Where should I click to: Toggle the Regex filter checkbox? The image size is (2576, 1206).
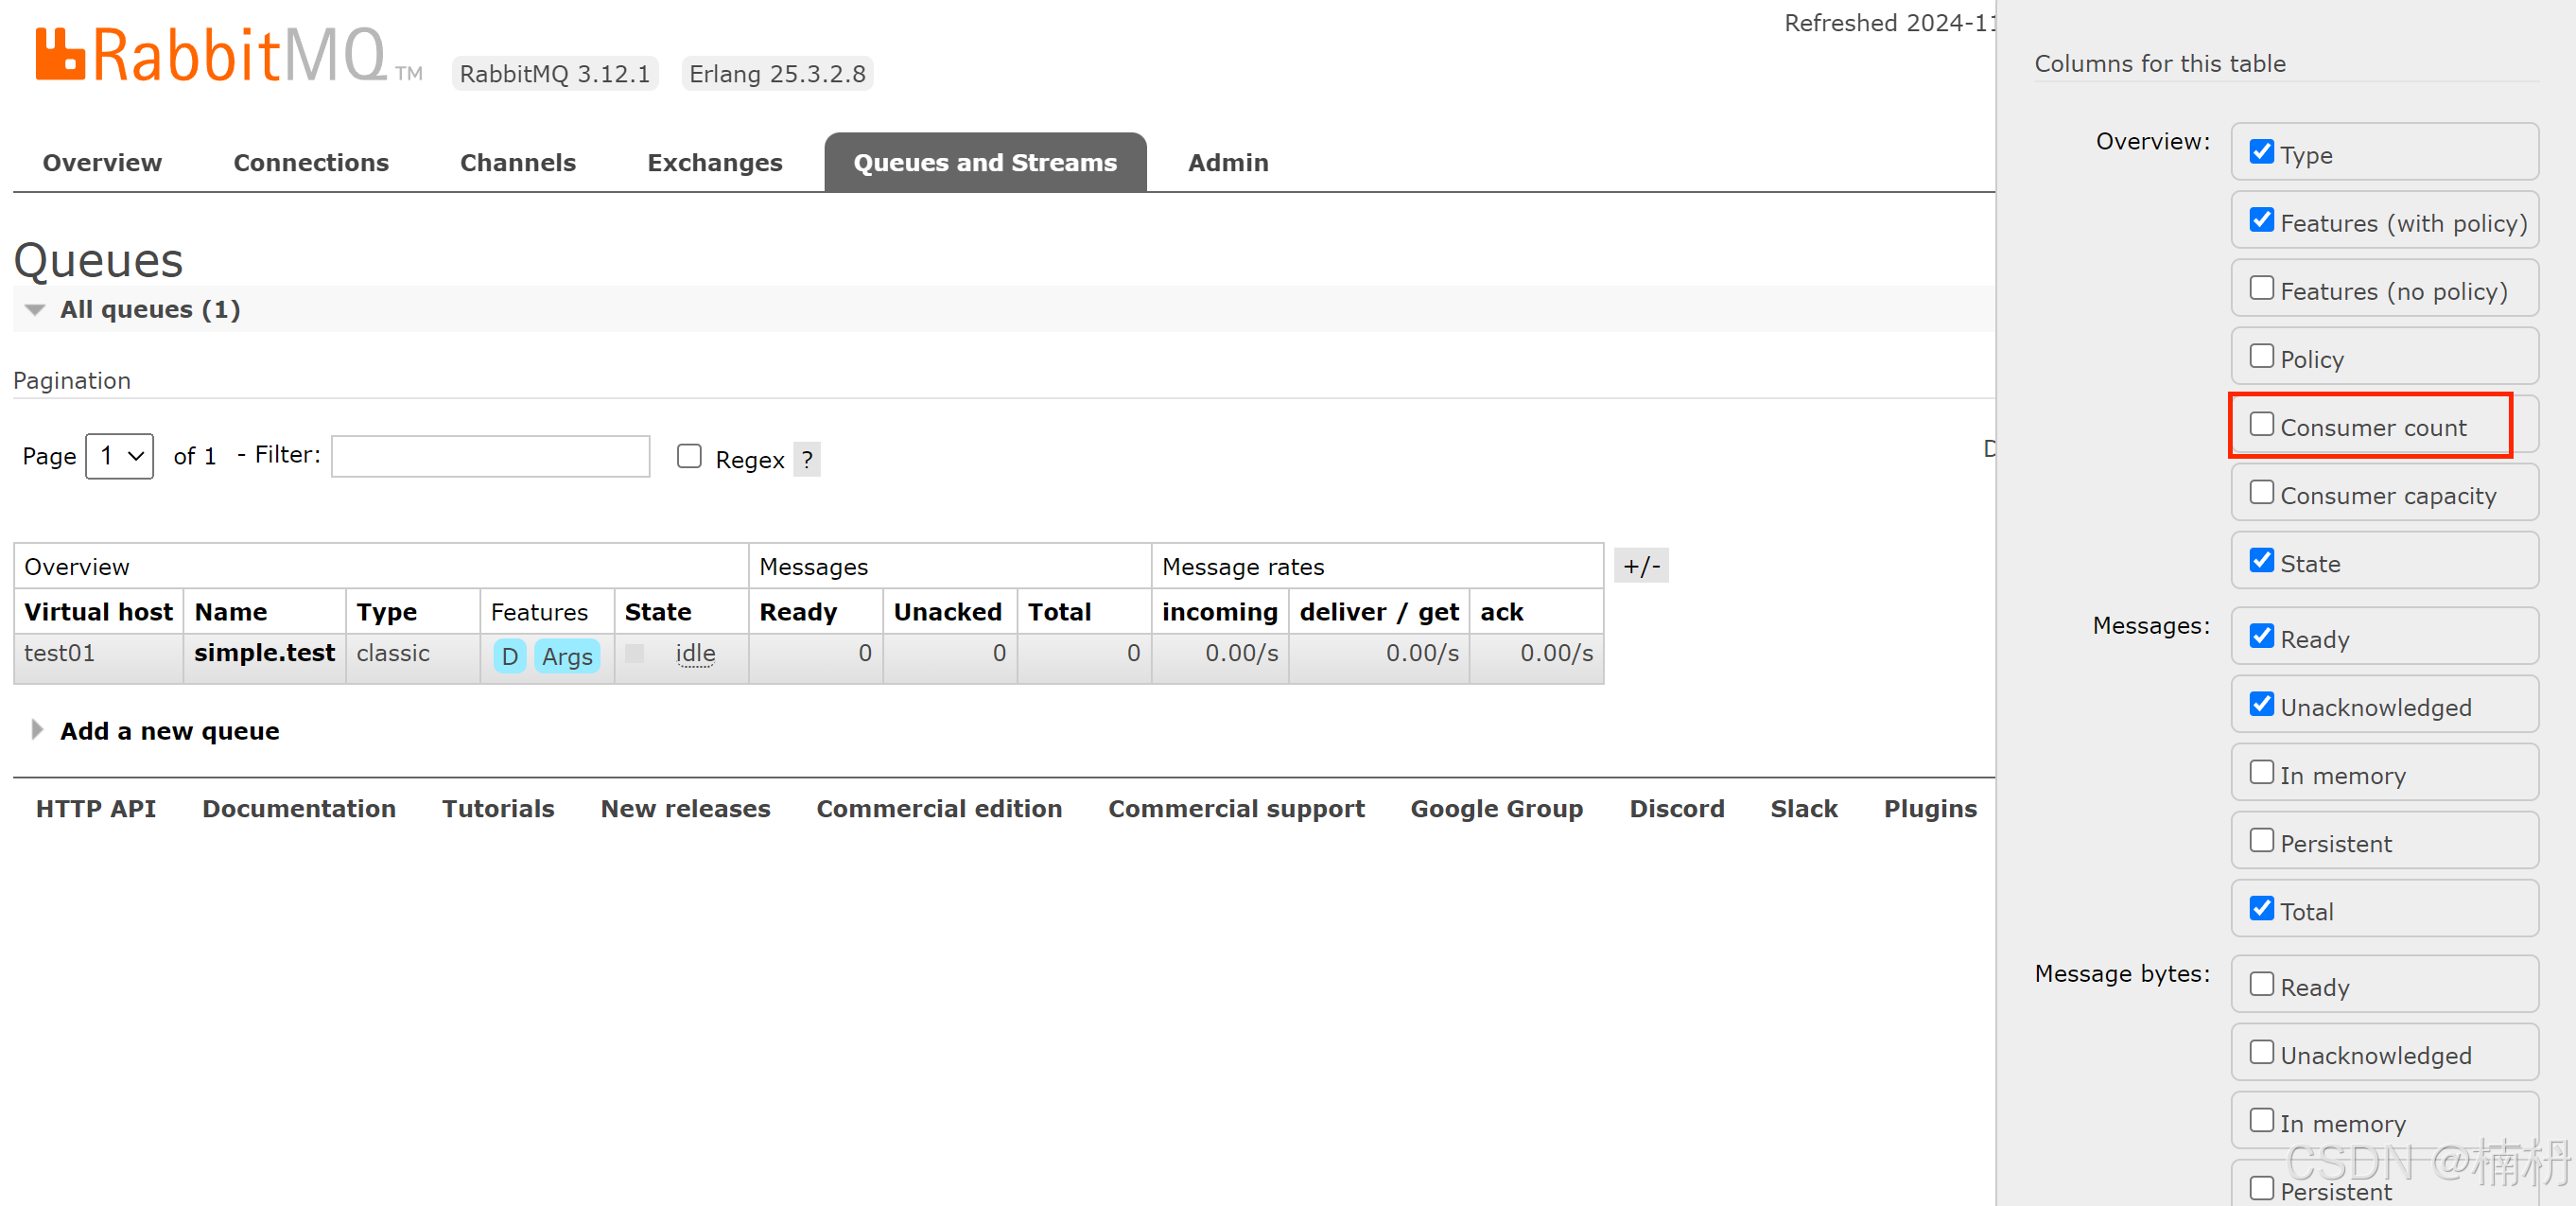pos(689,457)
